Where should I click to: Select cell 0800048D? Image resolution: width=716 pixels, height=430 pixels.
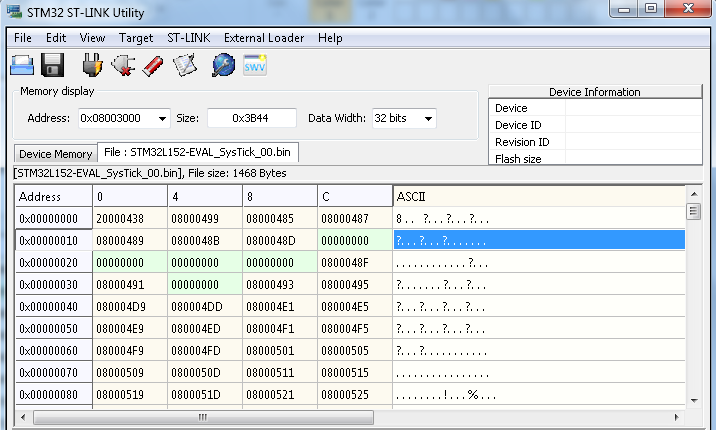pos(280,241)
